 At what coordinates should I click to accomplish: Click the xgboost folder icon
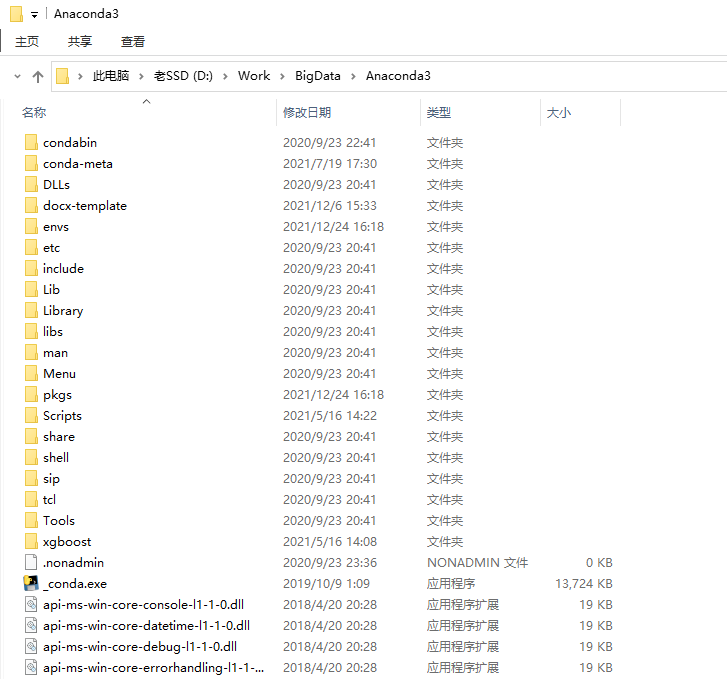[31, 541]
